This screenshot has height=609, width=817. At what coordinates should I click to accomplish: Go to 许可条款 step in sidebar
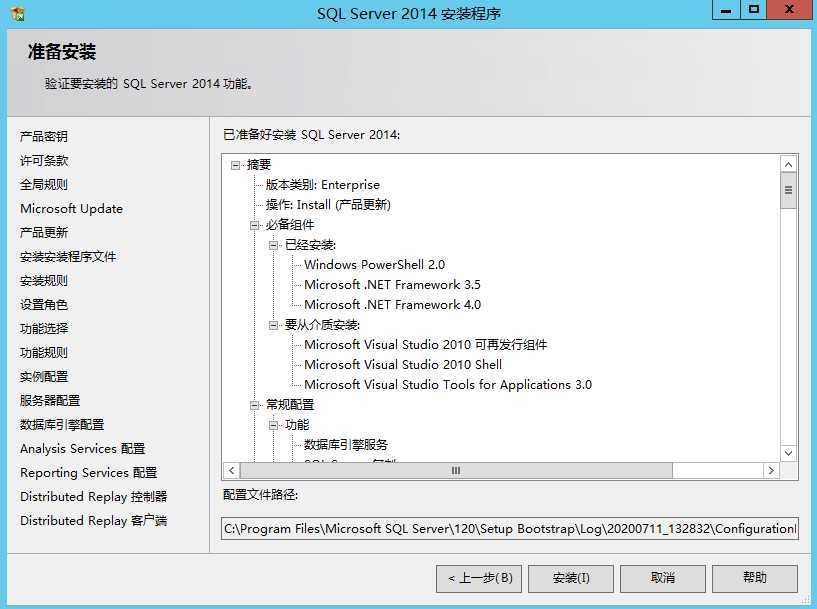click(x=44, y=160)
